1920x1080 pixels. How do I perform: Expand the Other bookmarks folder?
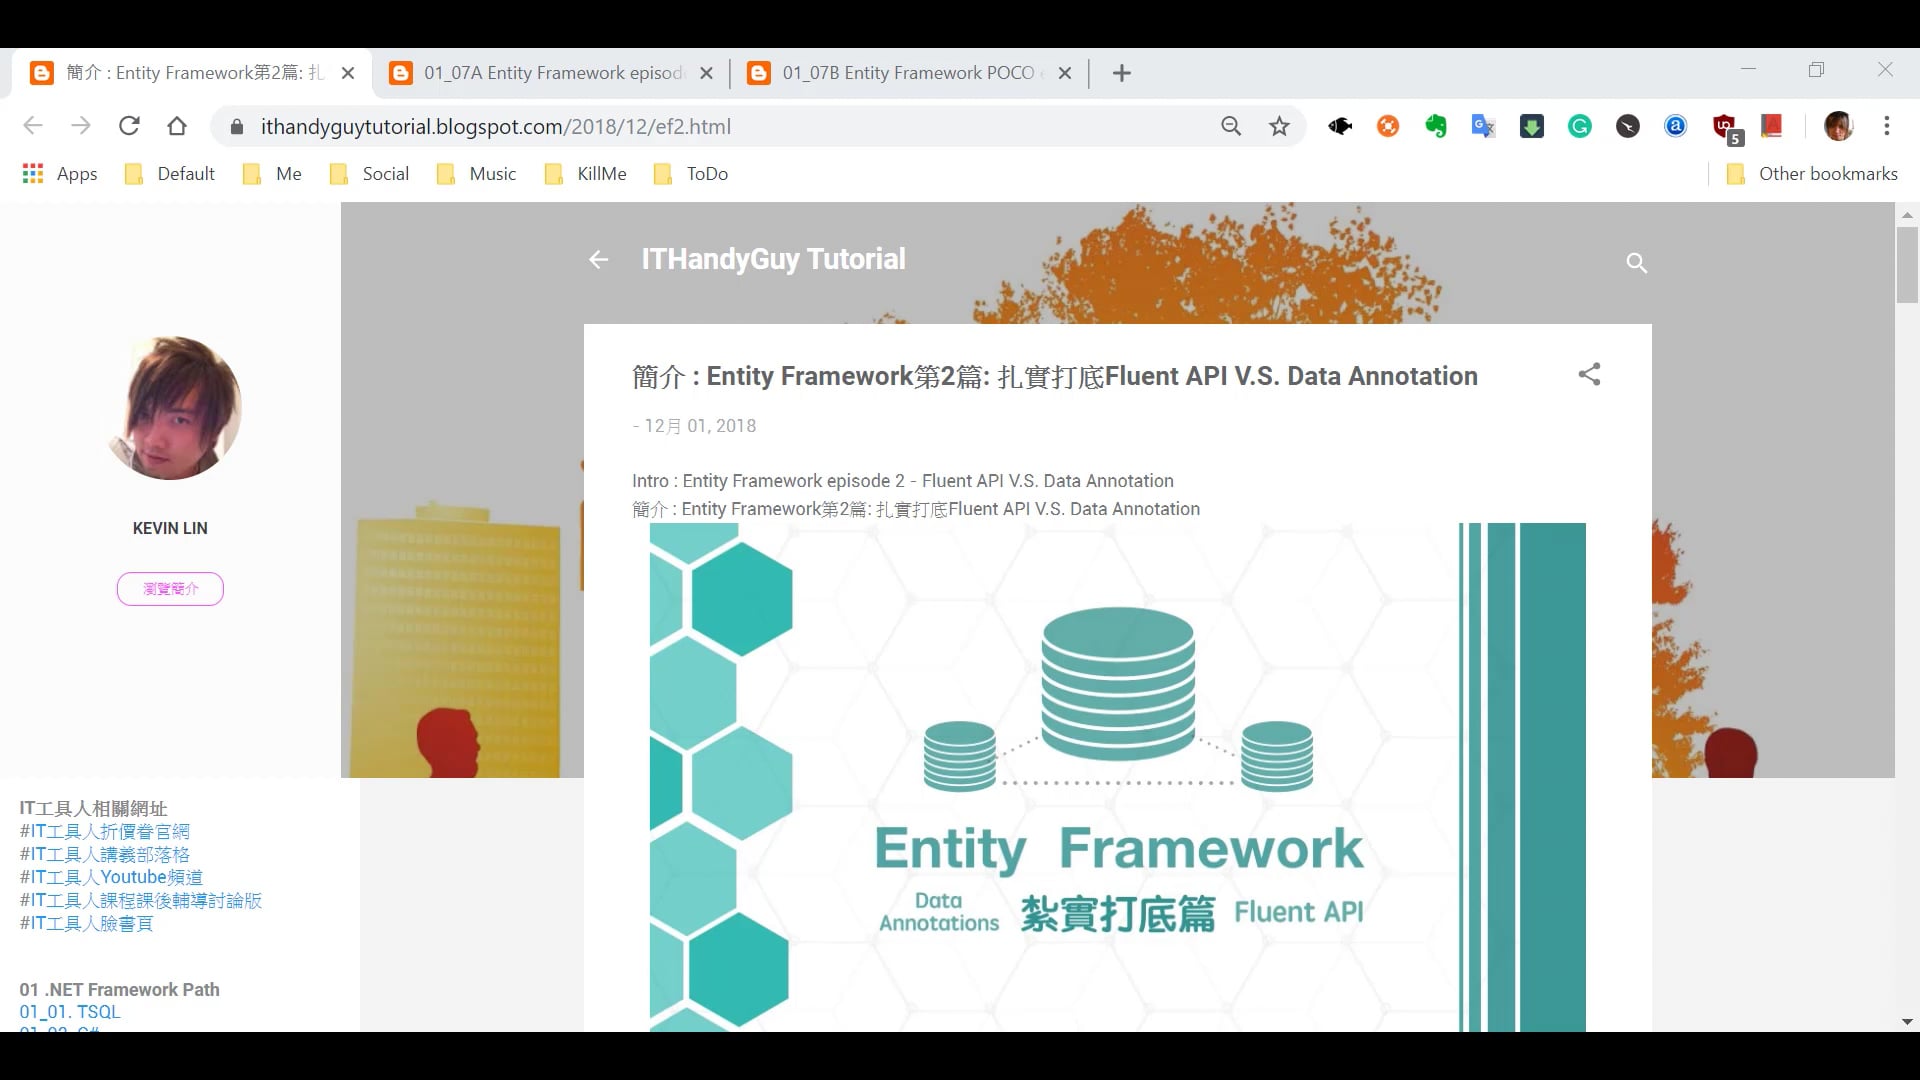(1812, 173)
